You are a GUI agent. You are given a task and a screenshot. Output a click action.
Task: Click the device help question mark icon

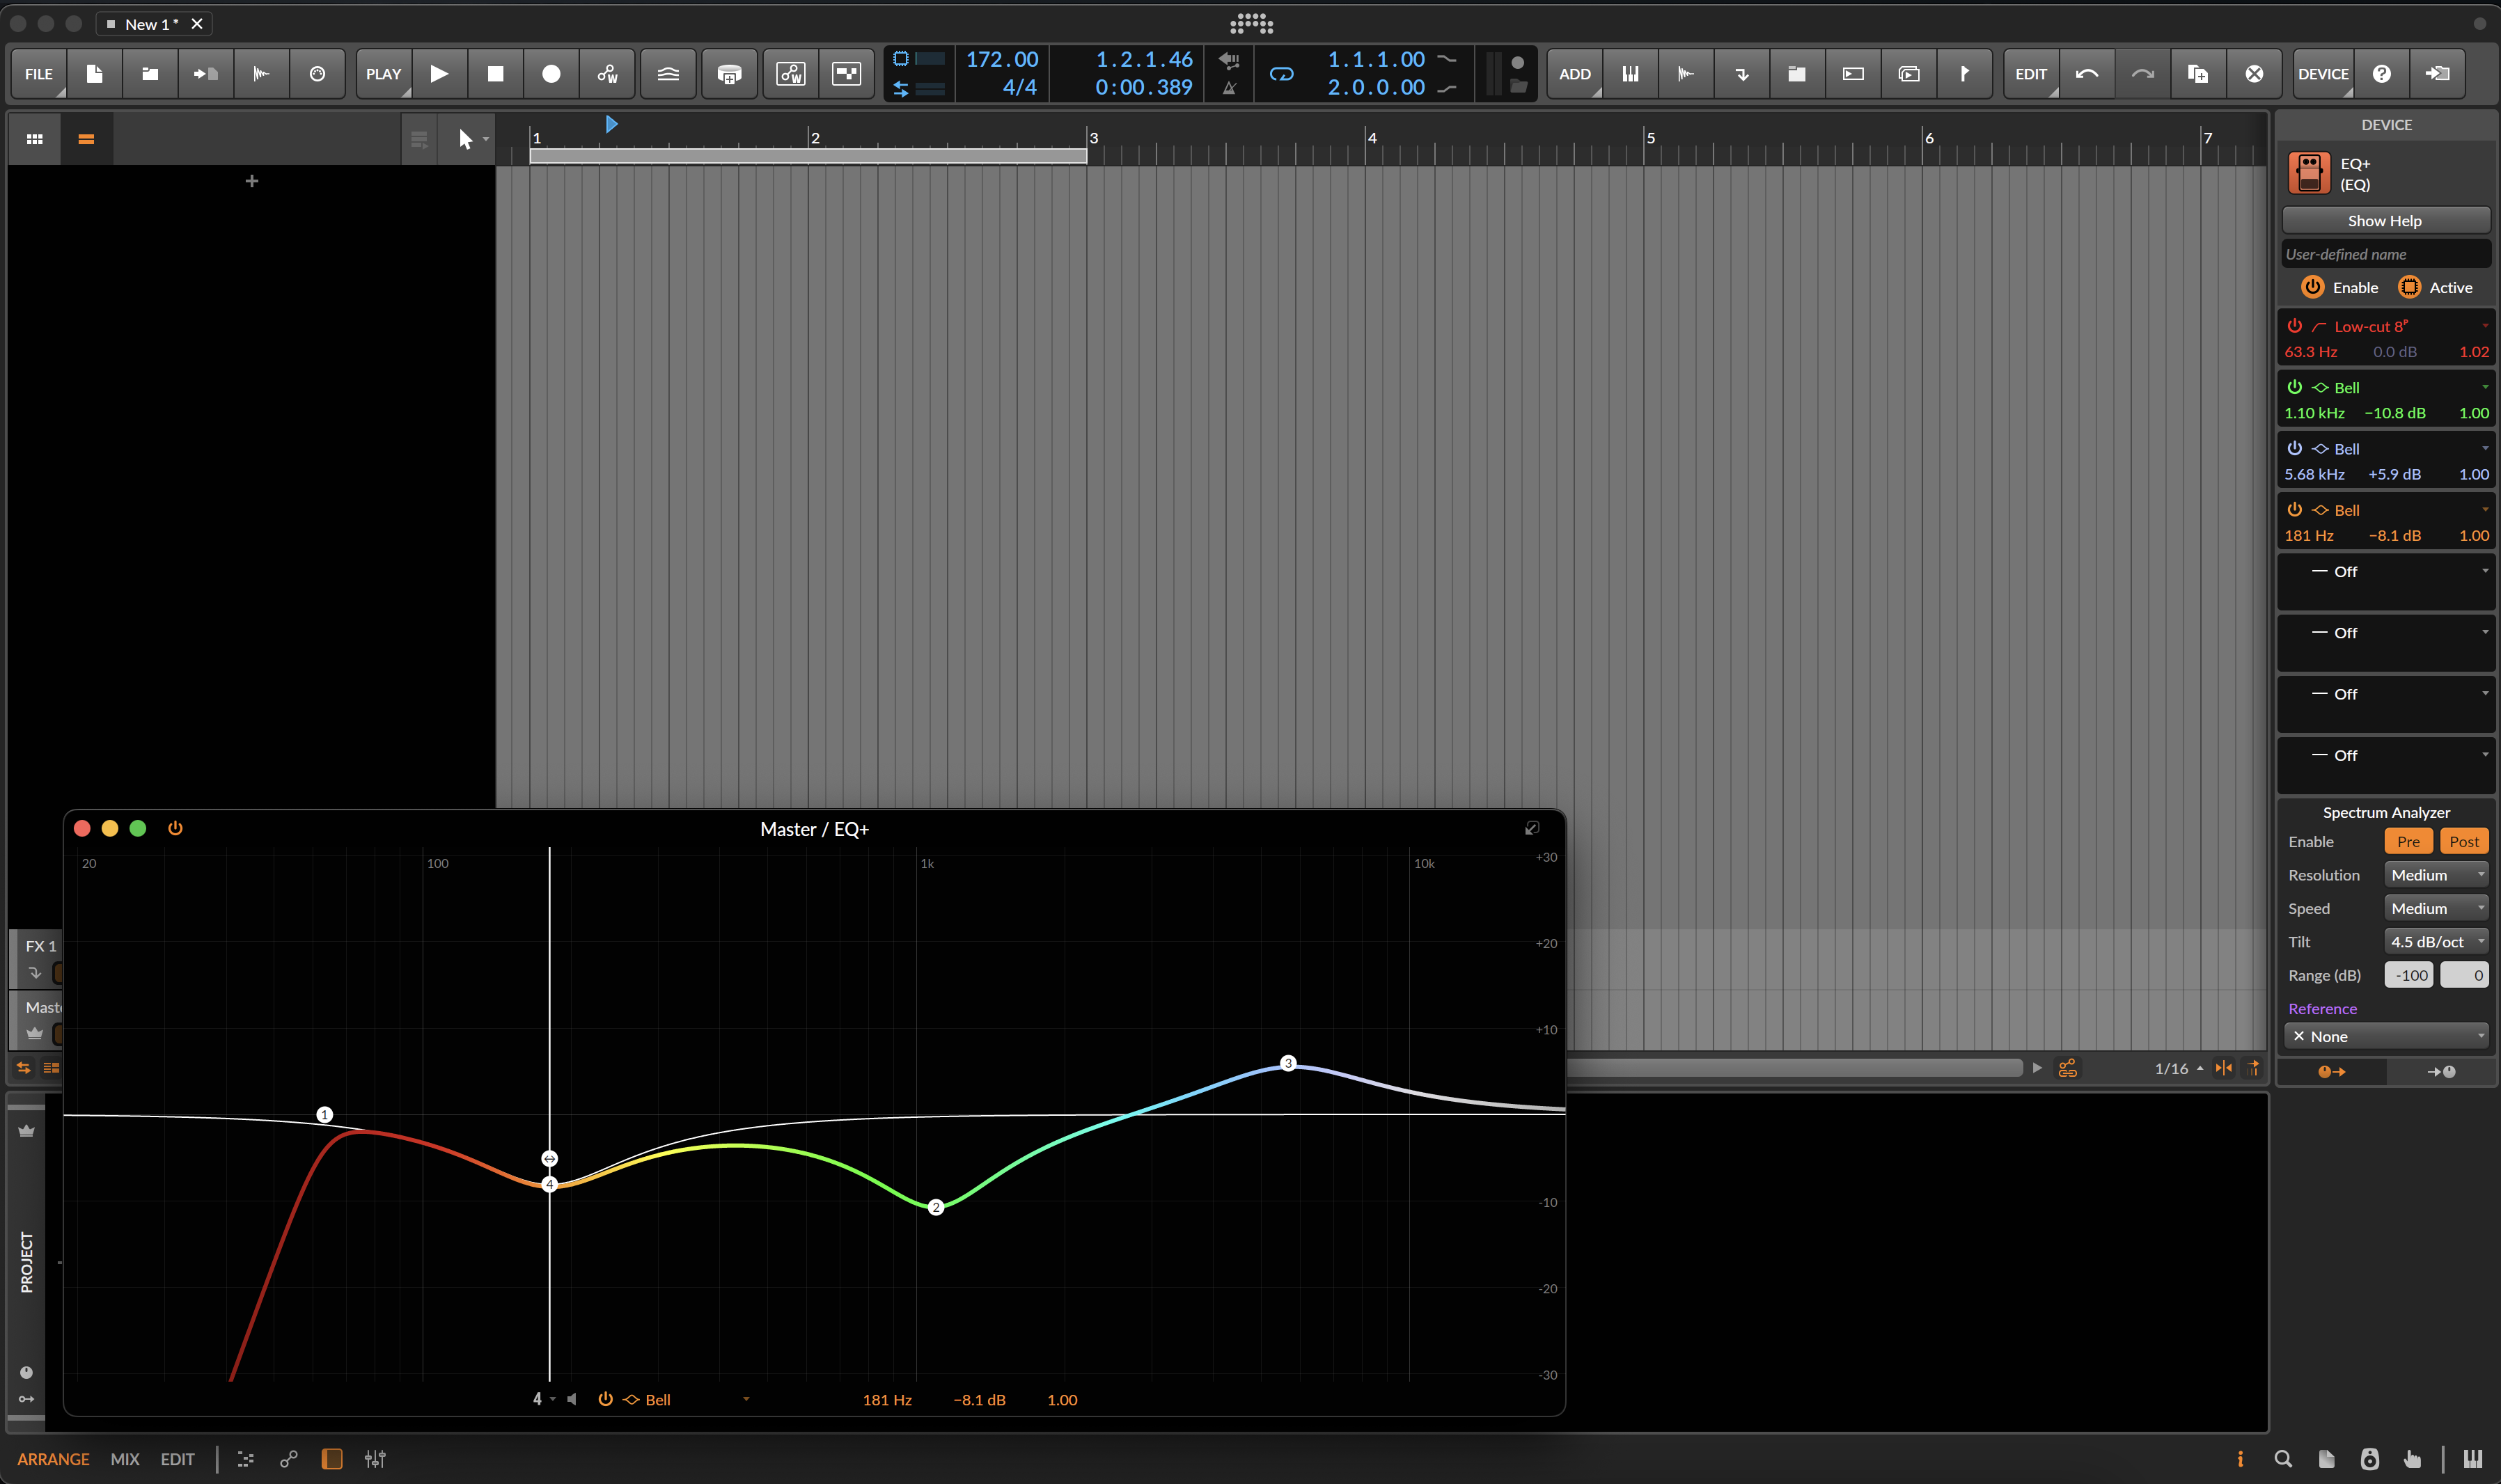(x=2382, y=74)
